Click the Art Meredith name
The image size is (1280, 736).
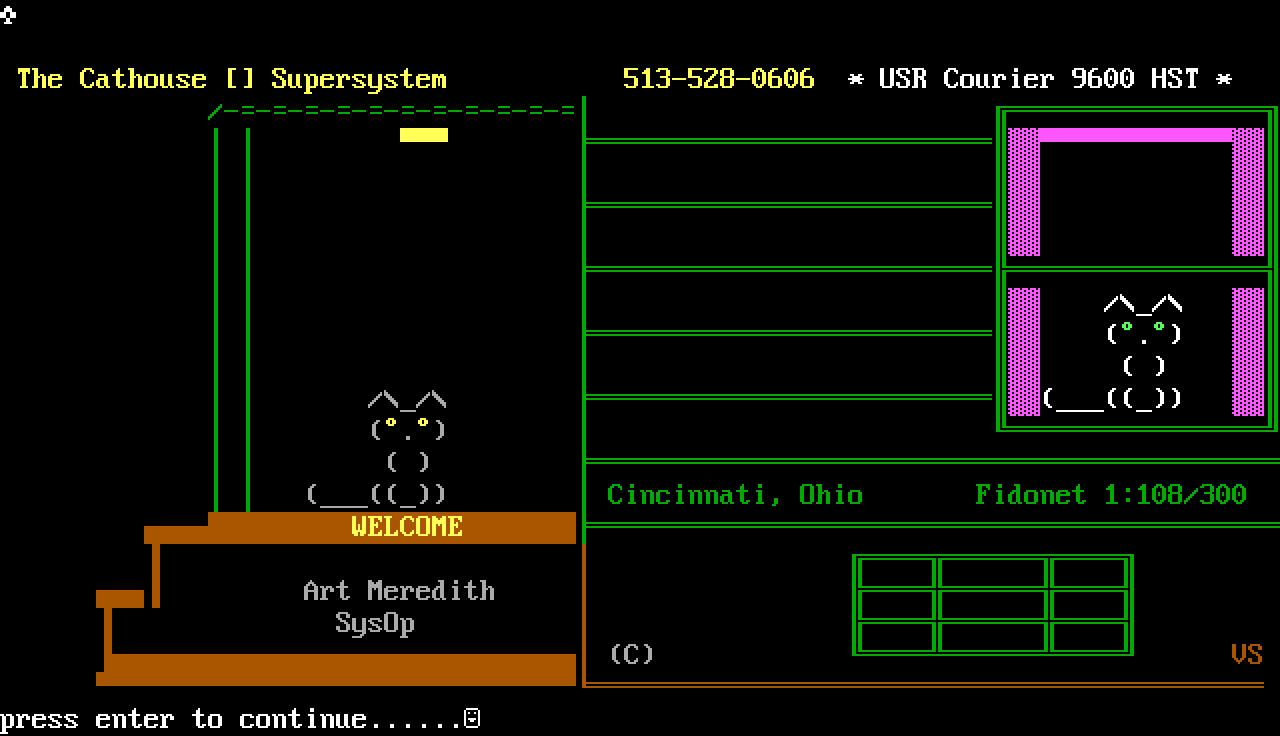398,590
